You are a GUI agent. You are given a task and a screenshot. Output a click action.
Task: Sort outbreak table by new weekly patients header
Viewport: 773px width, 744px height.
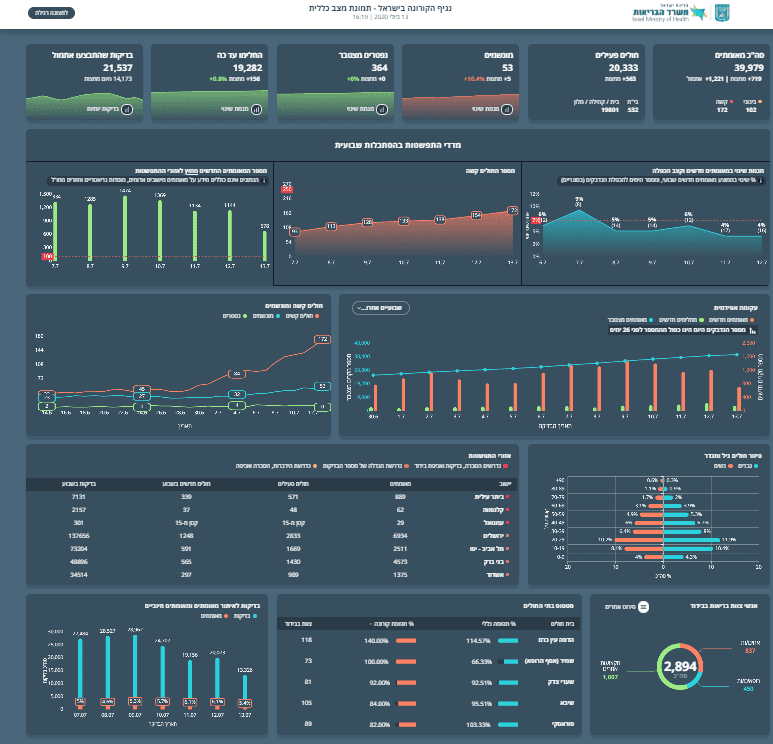pos(186,484)
